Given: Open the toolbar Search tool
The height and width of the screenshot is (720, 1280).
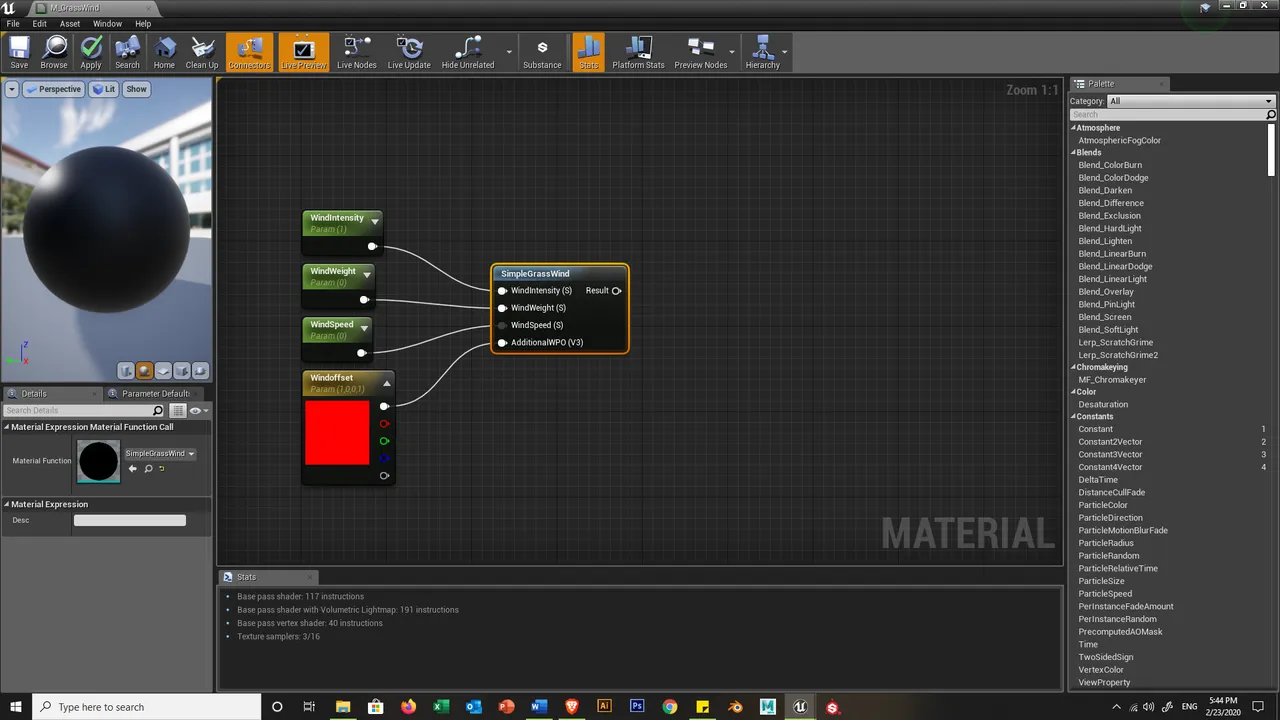Looking at the screenshot, I should [127, 53].
